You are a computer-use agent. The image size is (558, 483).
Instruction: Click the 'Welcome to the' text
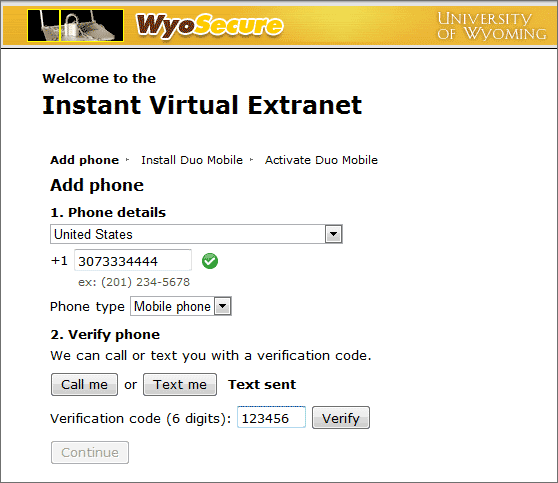pyautogui.click(x=99, y=78)
